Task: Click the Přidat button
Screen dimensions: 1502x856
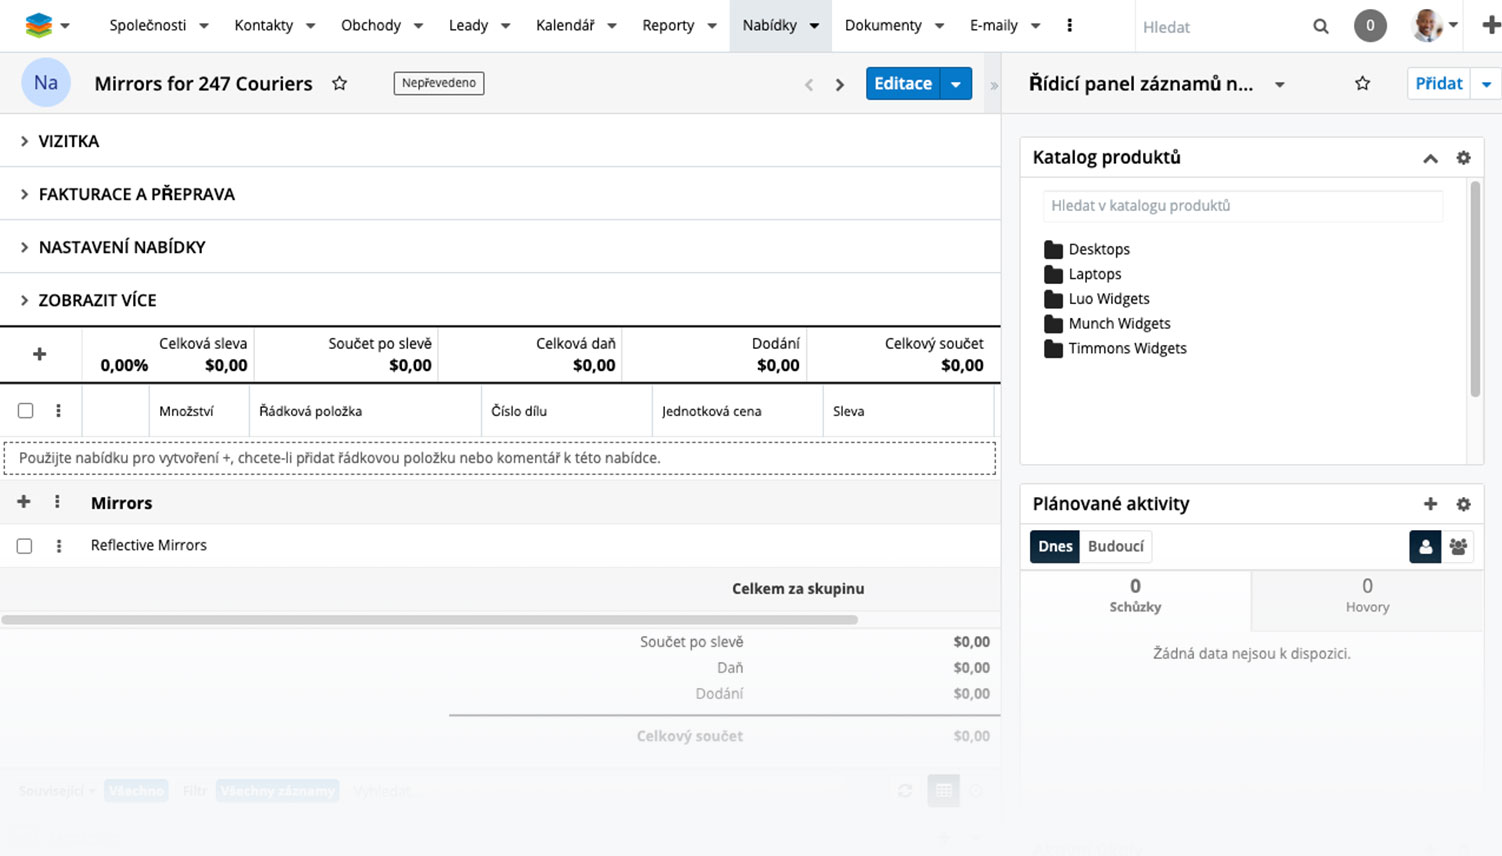Action: [1438, 84]
